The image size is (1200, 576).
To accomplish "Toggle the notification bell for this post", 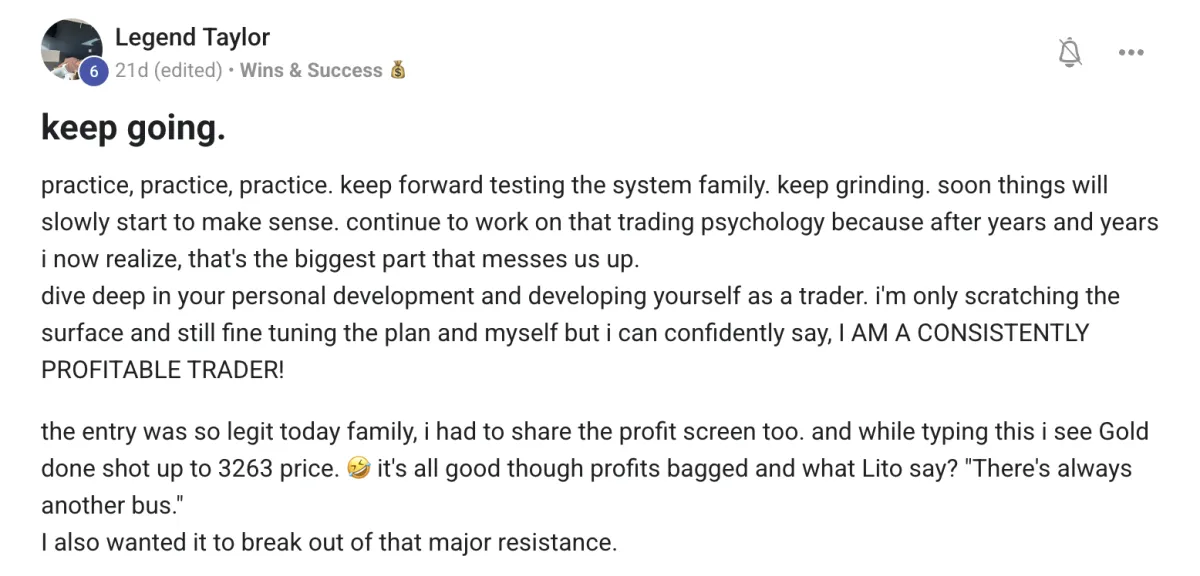I will (x=1070, y=53).
